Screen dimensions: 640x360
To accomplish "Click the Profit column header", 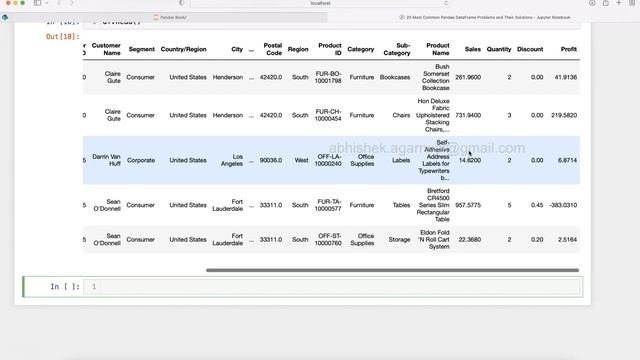I will click(569, 49).
